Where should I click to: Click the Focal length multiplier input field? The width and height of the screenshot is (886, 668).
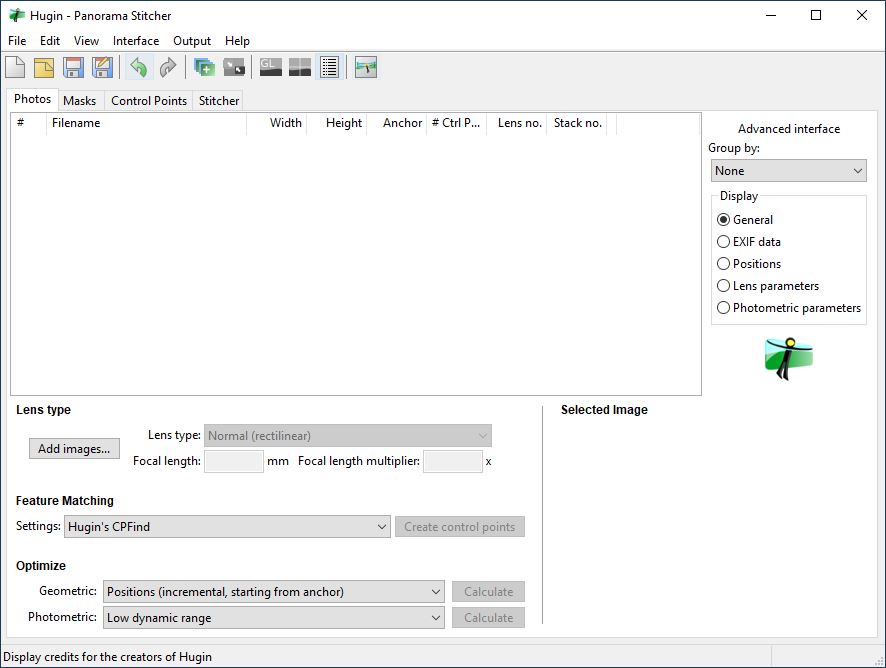[453, 461]
